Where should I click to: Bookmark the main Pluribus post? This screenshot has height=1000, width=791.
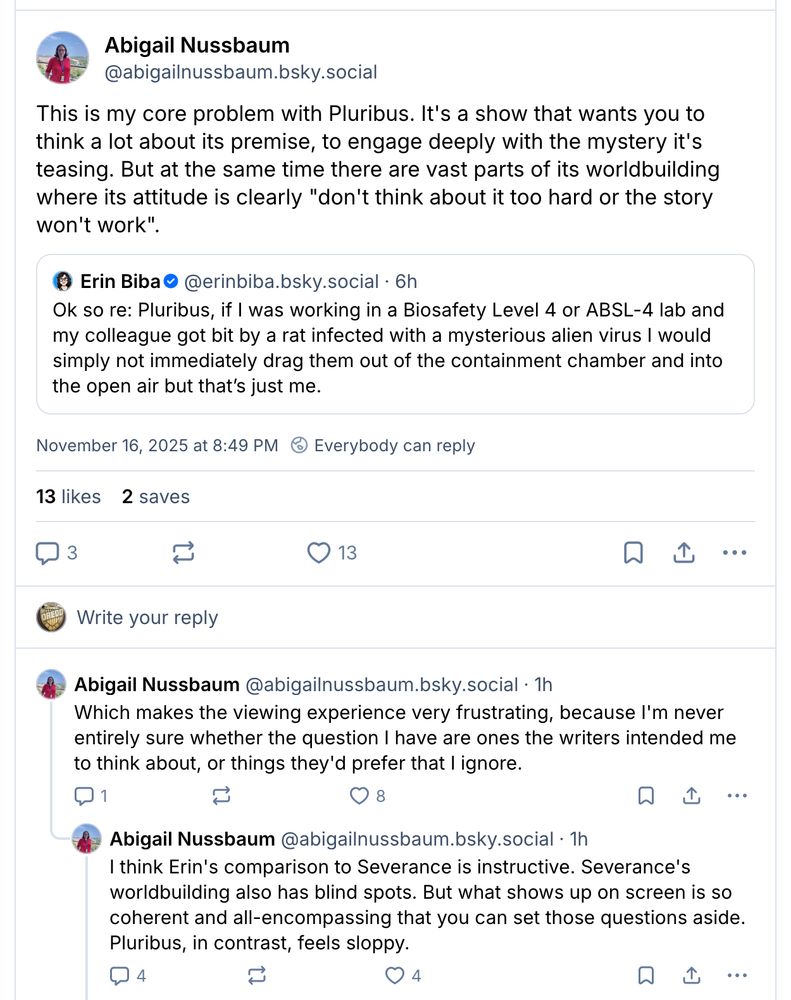click(633, 553)
